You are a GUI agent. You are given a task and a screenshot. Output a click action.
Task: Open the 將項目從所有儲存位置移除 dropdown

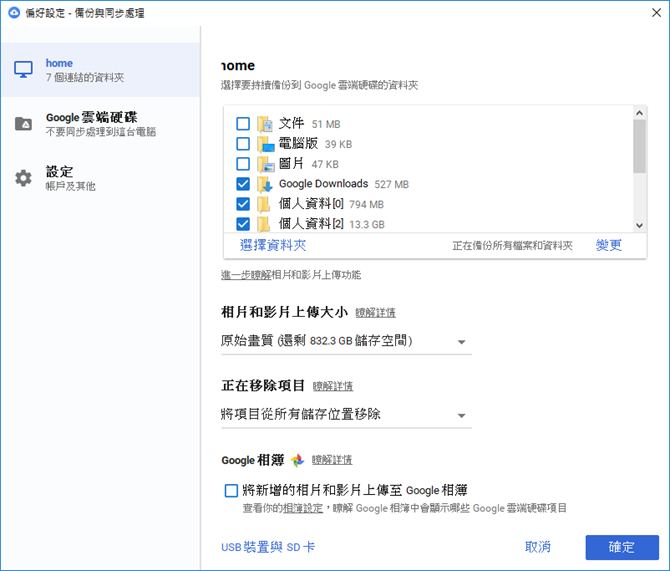(346, 415)
